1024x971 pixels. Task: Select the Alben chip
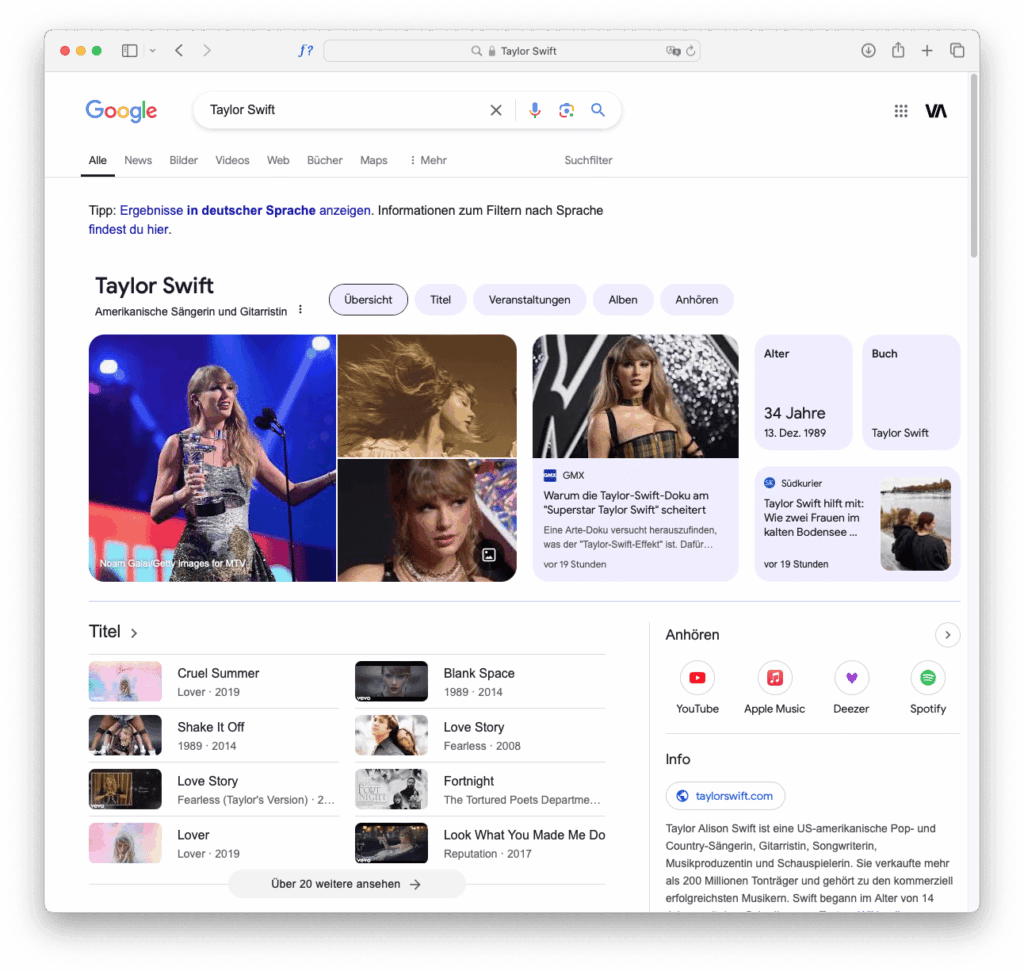point(622,300)
